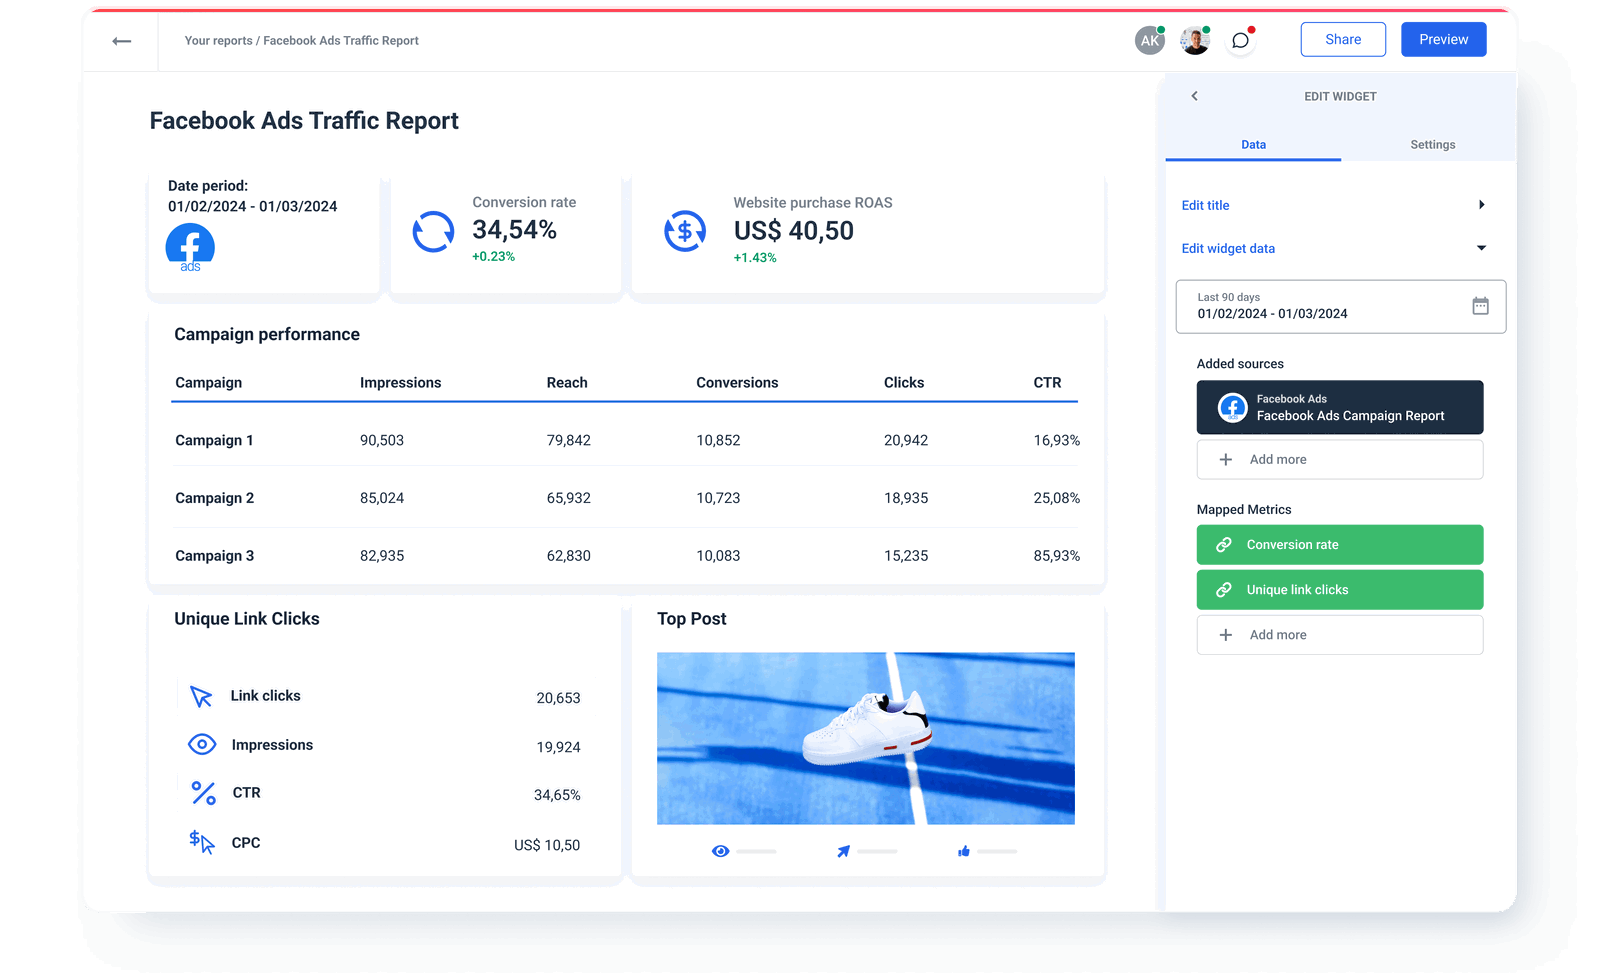Click the Website purchase ROAS dollar icon
Viewport: 1600px width, 973px height.
(x=686, y=231)
